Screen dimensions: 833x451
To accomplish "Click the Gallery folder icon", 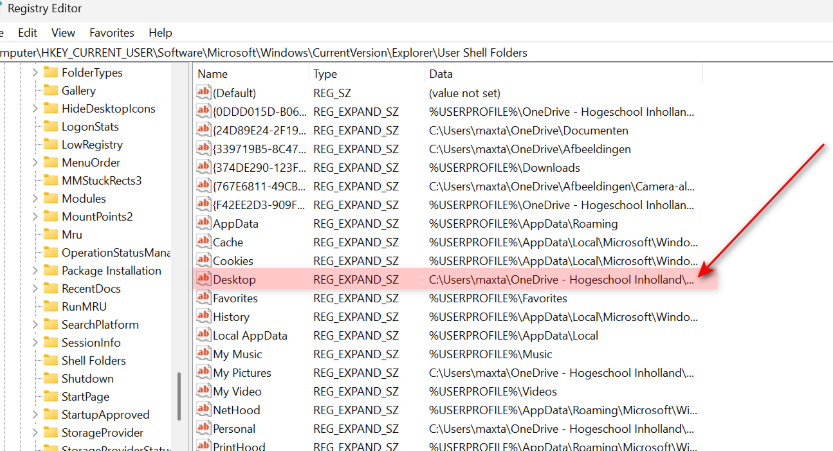I will 50,90.
